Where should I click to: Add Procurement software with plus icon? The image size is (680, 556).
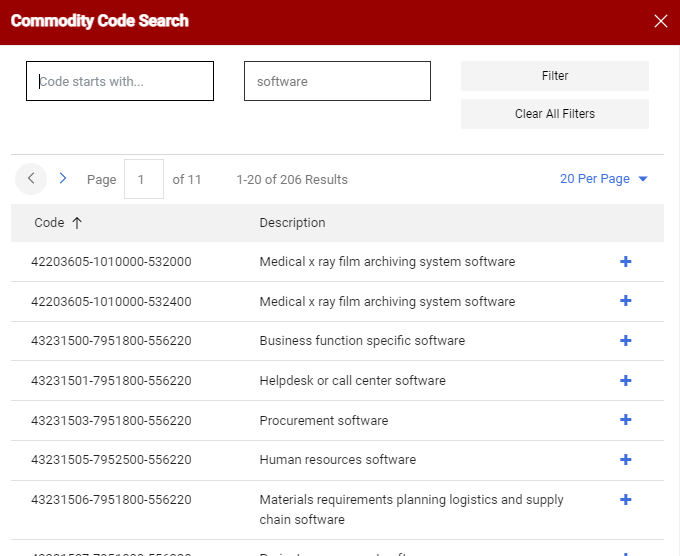pos(626,420)
